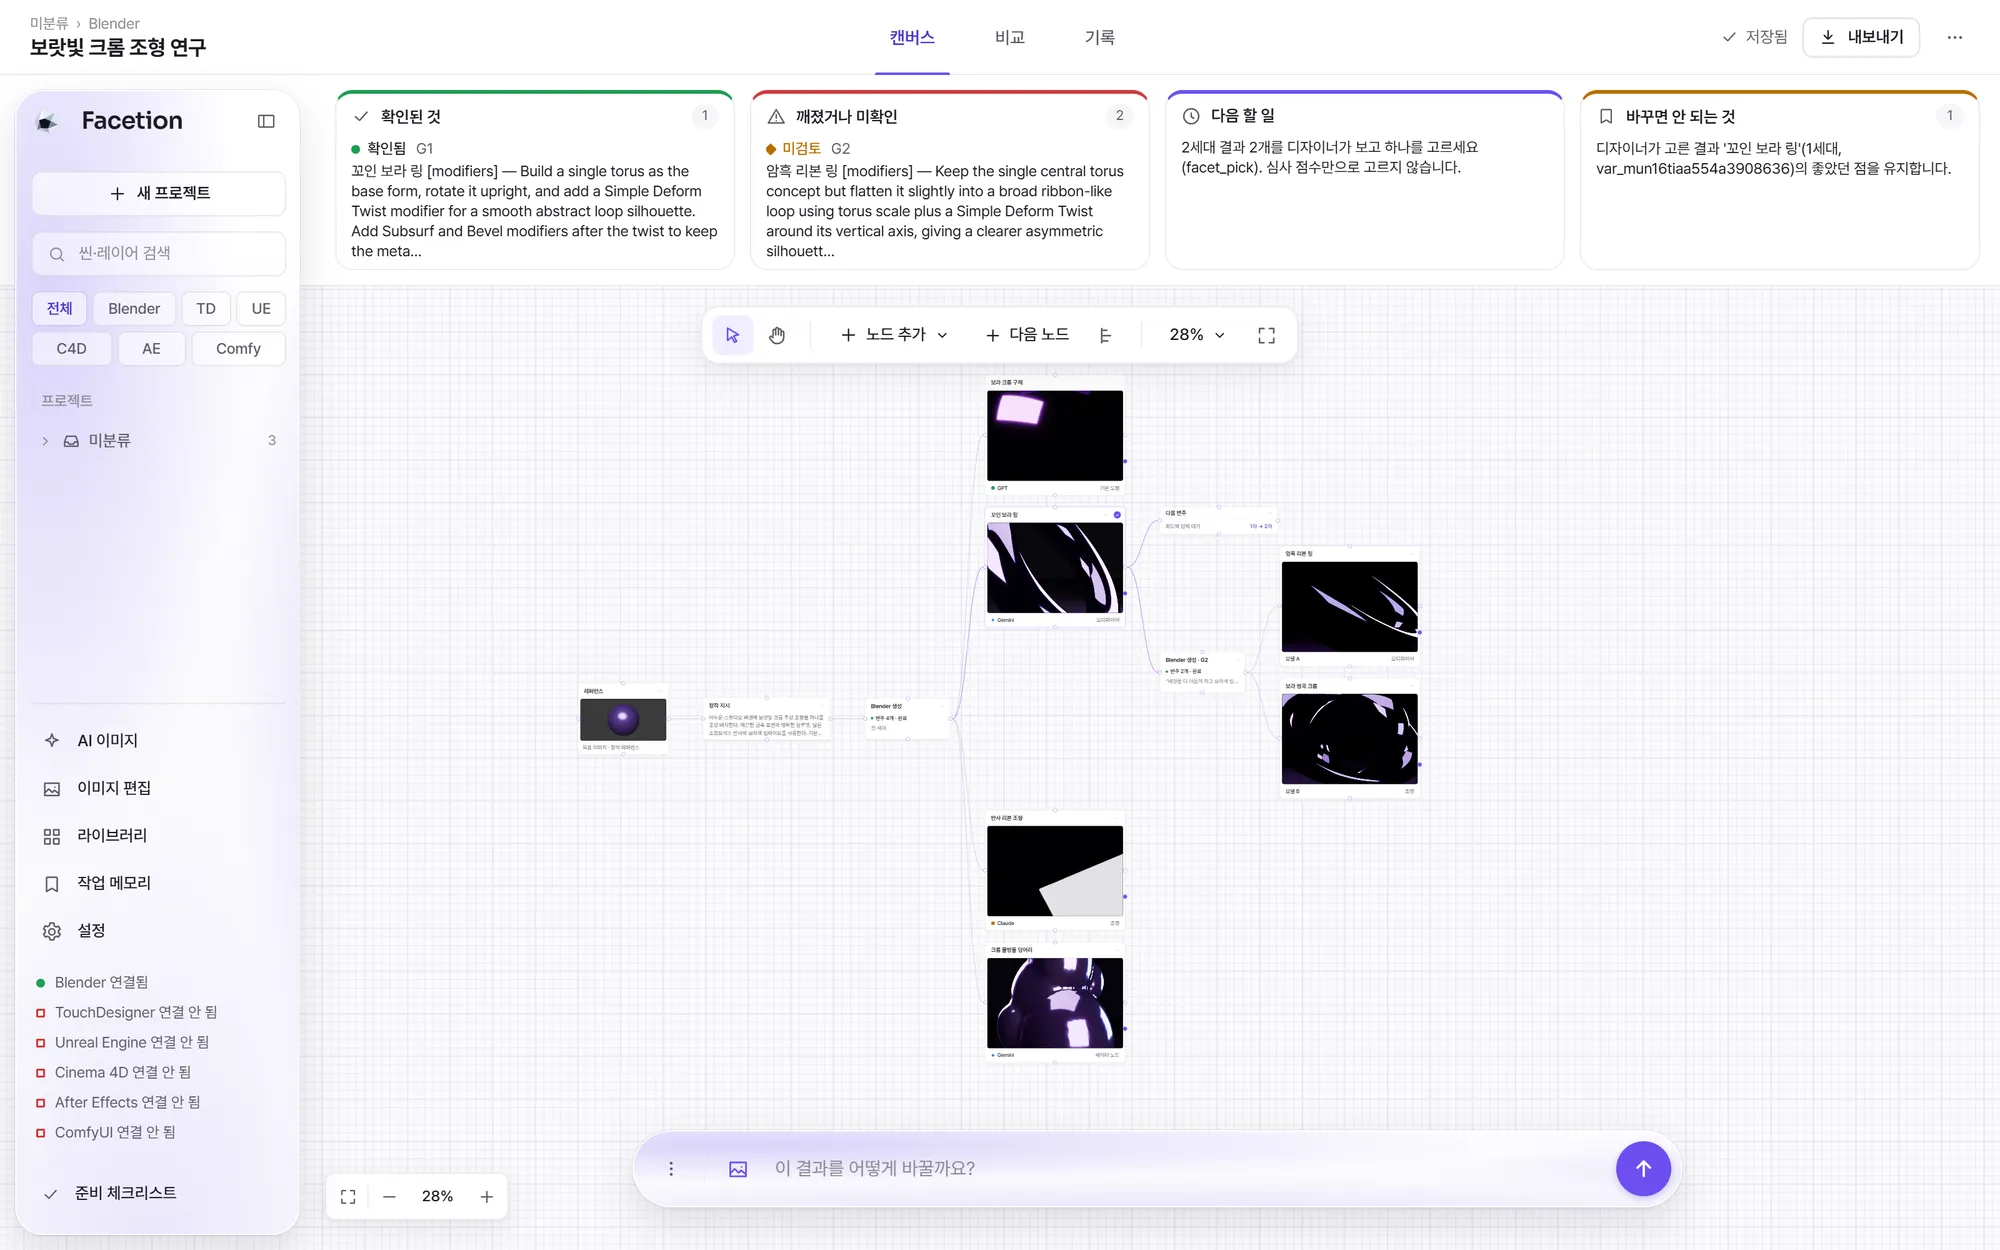This screenshot has height=1250, width=2000.
Task: Click the 새 프로젝트 button
Action: [159, 193]
